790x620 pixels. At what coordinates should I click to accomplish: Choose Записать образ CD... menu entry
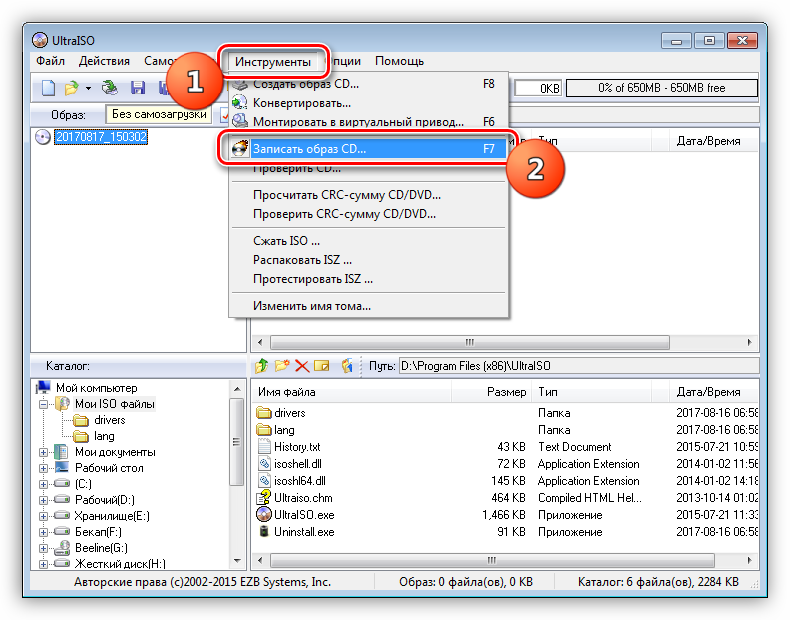coord(368,149)
